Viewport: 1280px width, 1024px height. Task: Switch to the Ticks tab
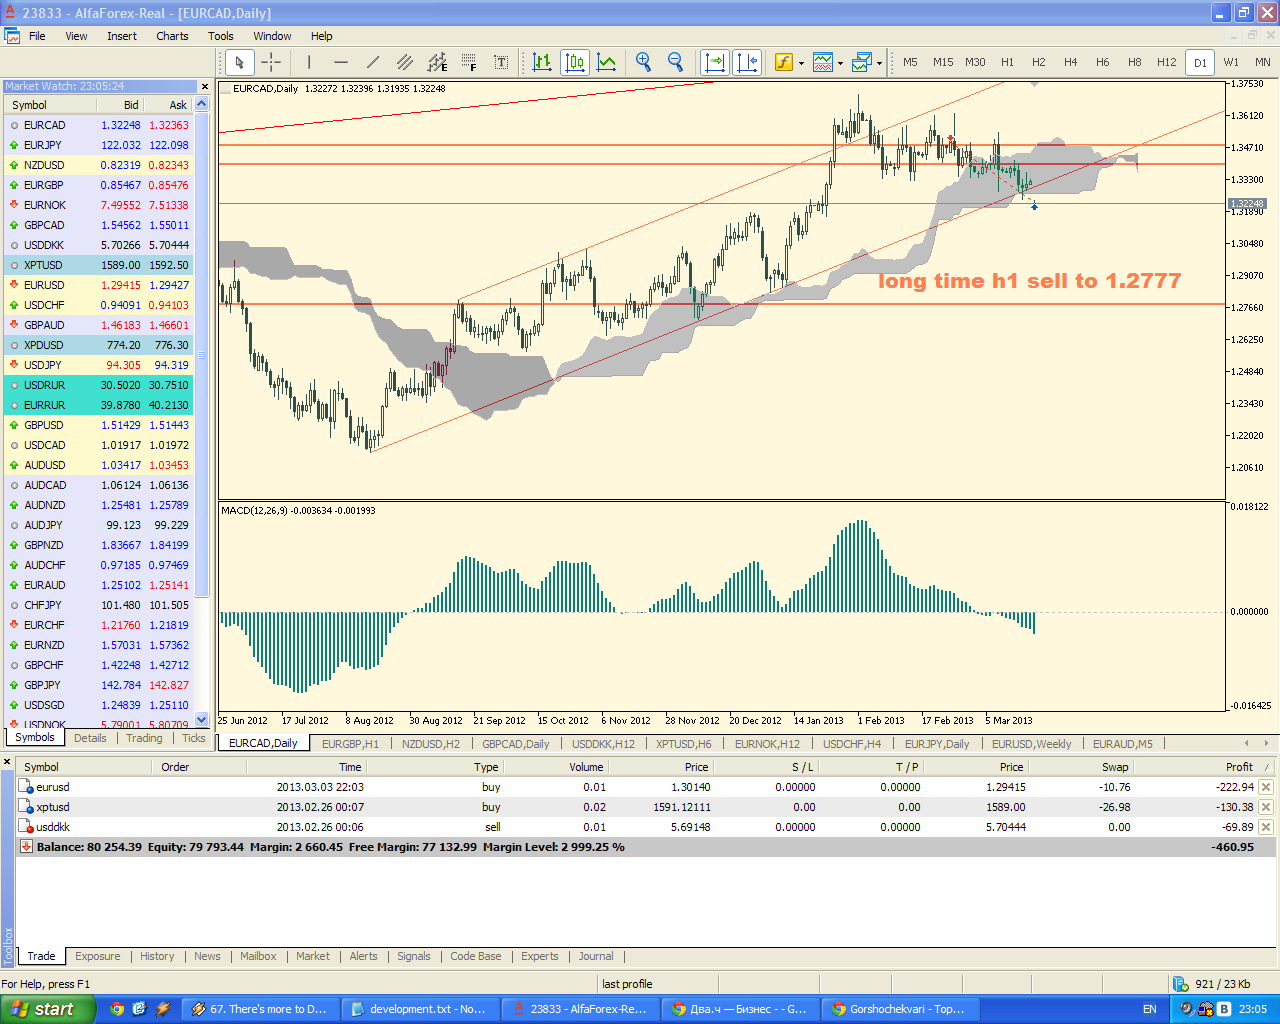pos(194,738)
